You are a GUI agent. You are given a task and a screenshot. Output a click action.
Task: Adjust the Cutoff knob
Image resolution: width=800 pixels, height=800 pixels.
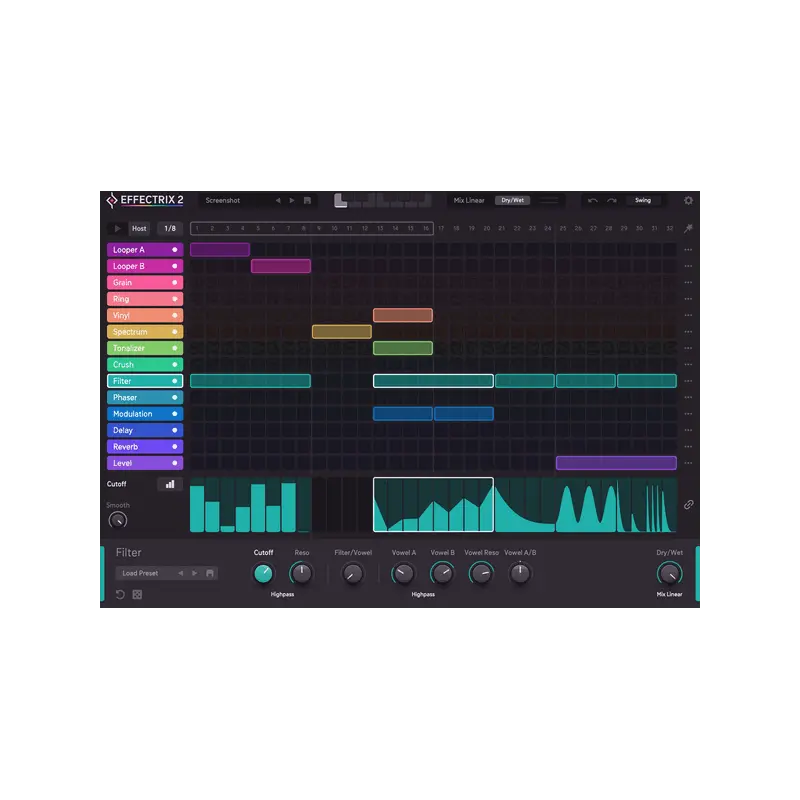[263, 573]
